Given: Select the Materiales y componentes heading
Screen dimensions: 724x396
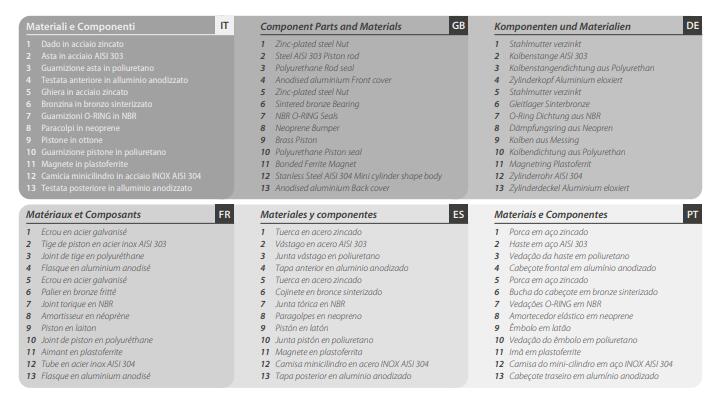Looking at the screenshot, I should [318, 215].
